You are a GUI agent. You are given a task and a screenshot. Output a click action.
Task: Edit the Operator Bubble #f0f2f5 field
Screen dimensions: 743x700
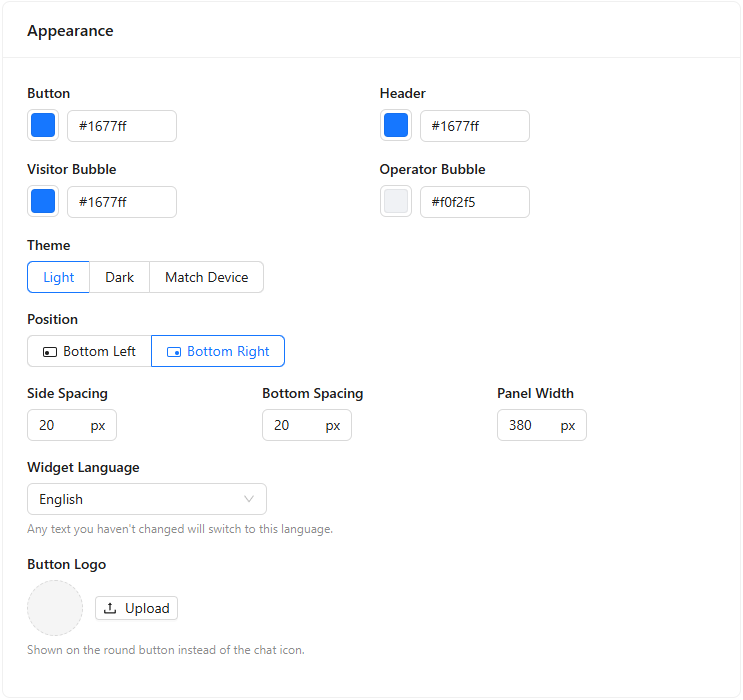[475, 201]
